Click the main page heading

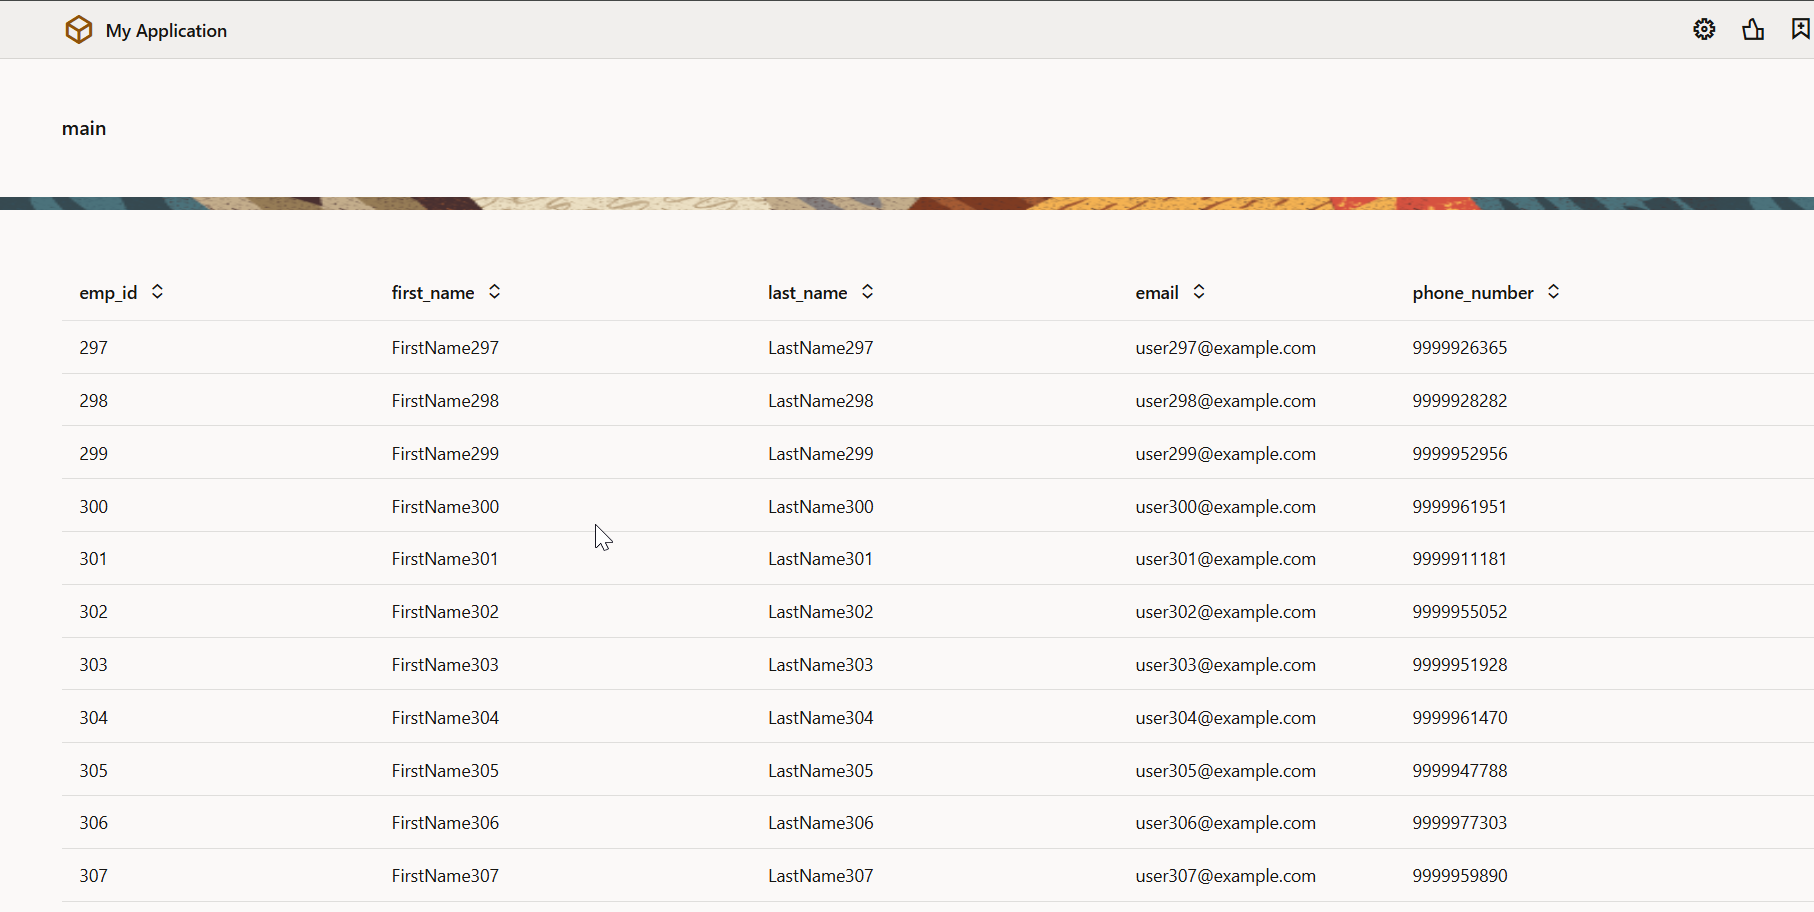84,128
